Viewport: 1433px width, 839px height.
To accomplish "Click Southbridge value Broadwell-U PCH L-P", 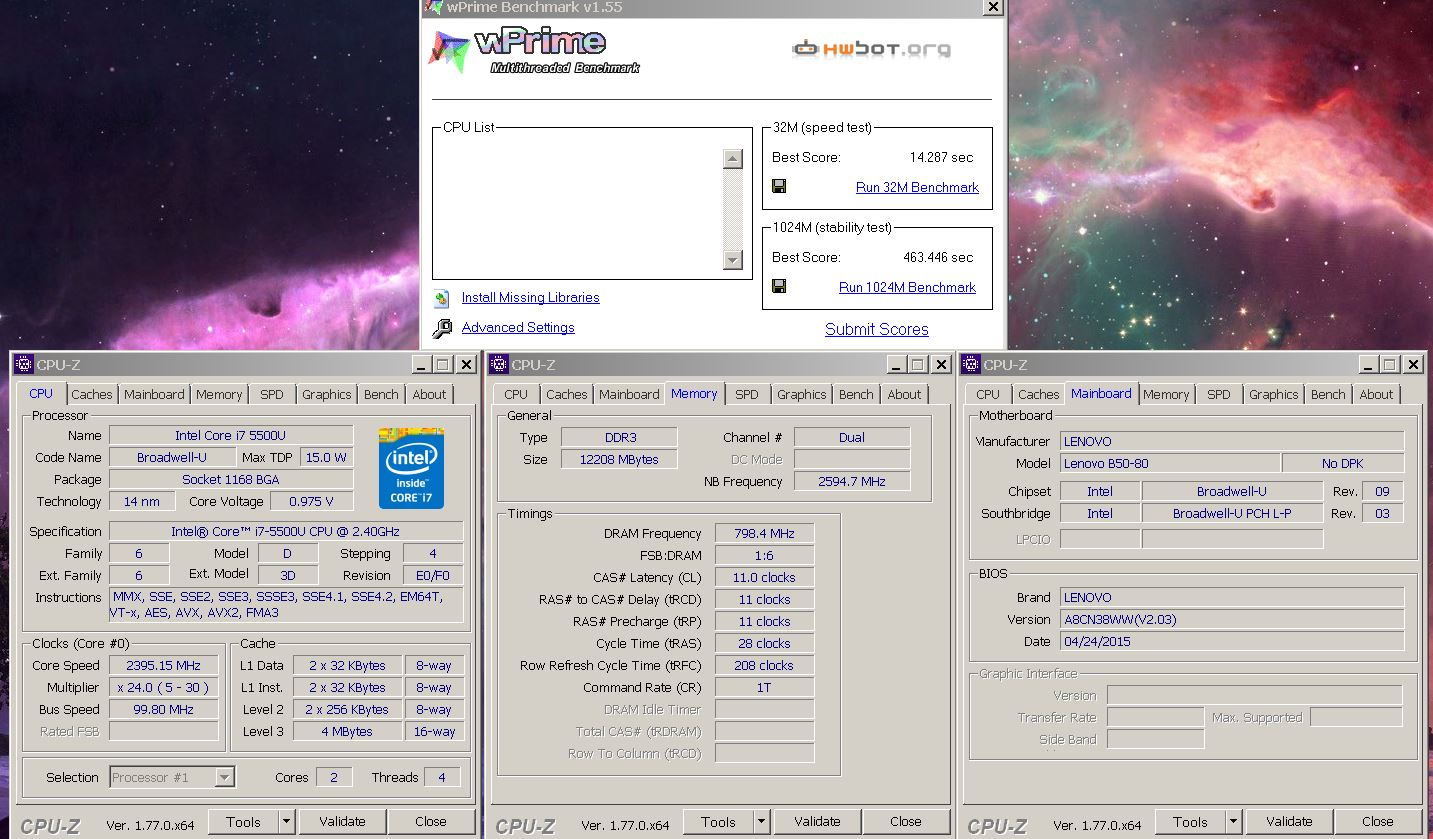I will coord(1232,513).
